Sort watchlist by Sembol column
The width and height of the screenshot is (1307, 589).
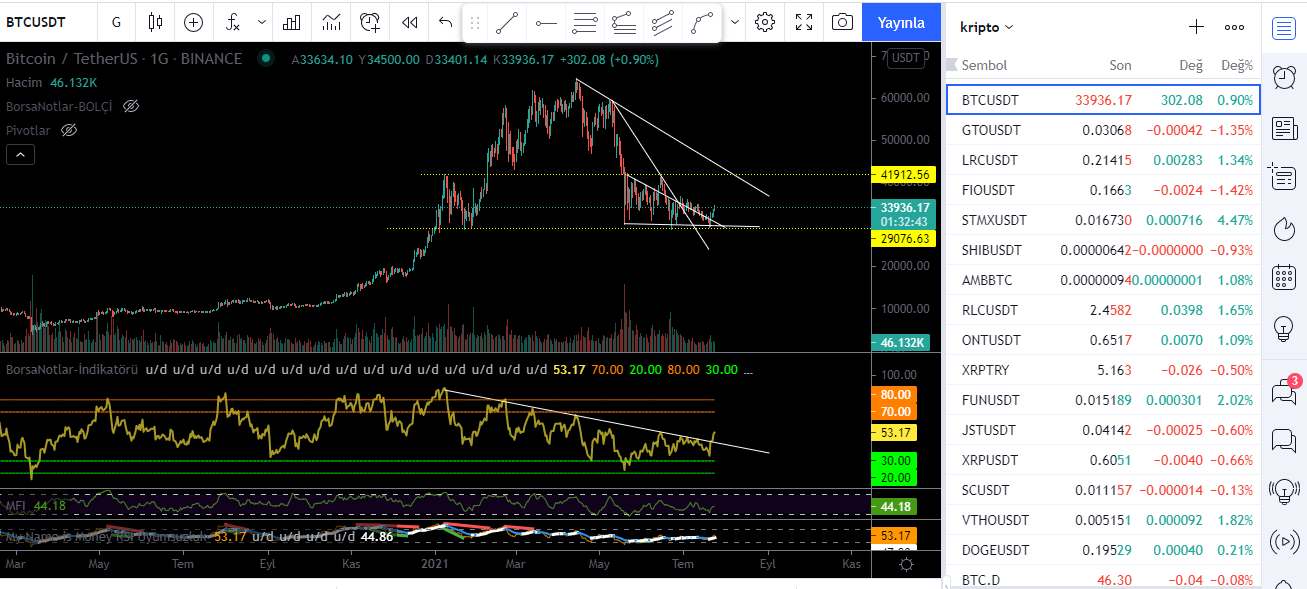pyautogui.click(x=984, y=65)
